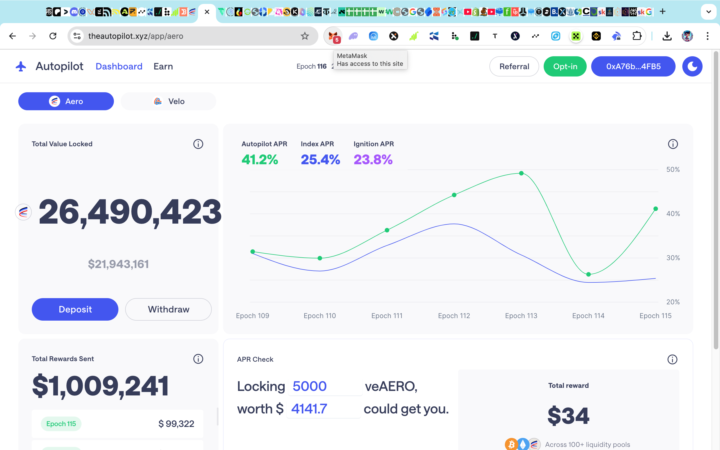Click the green leaf extension icon
The image size is (720, 450).
point(414,36)
